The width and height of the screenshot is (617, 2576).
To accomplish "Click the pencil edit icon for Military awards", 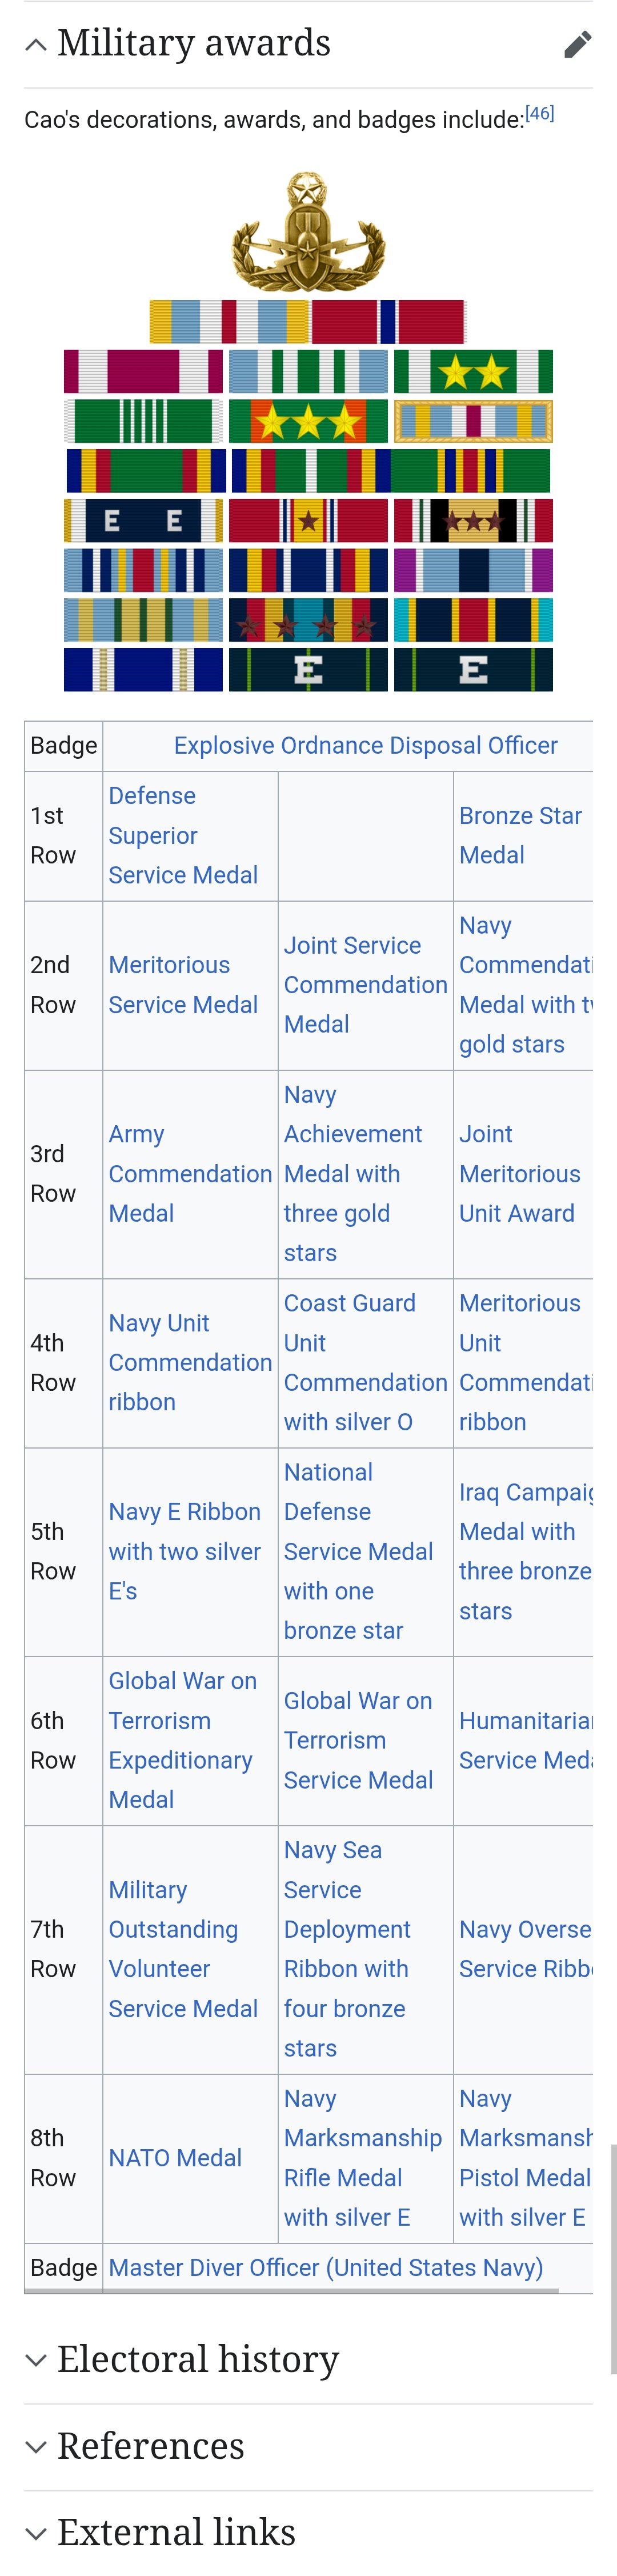I will 577,45.
